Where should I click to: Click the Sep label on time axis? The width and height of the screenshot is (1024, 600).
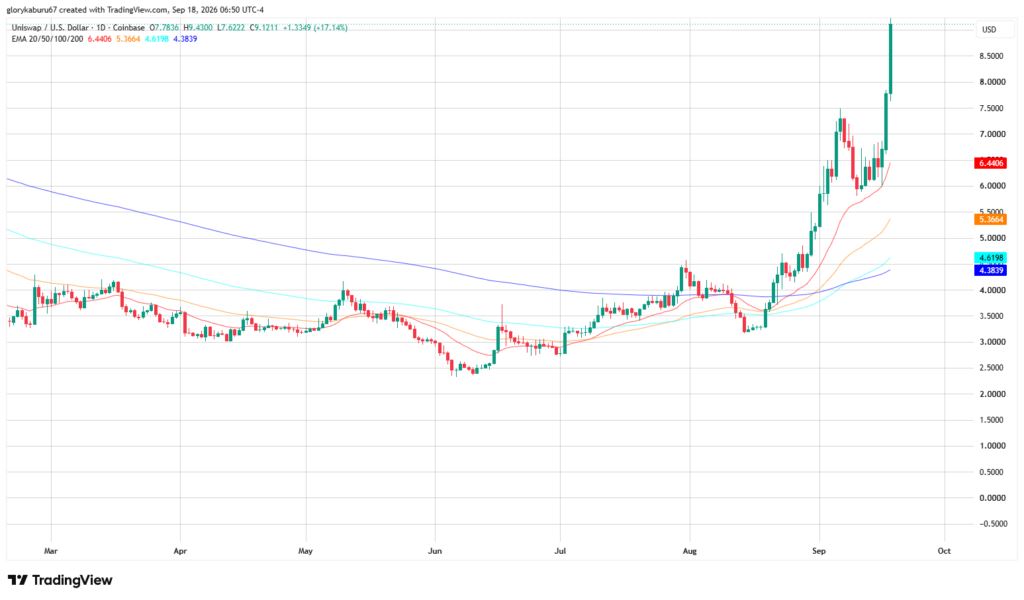[x=819, y=551]
